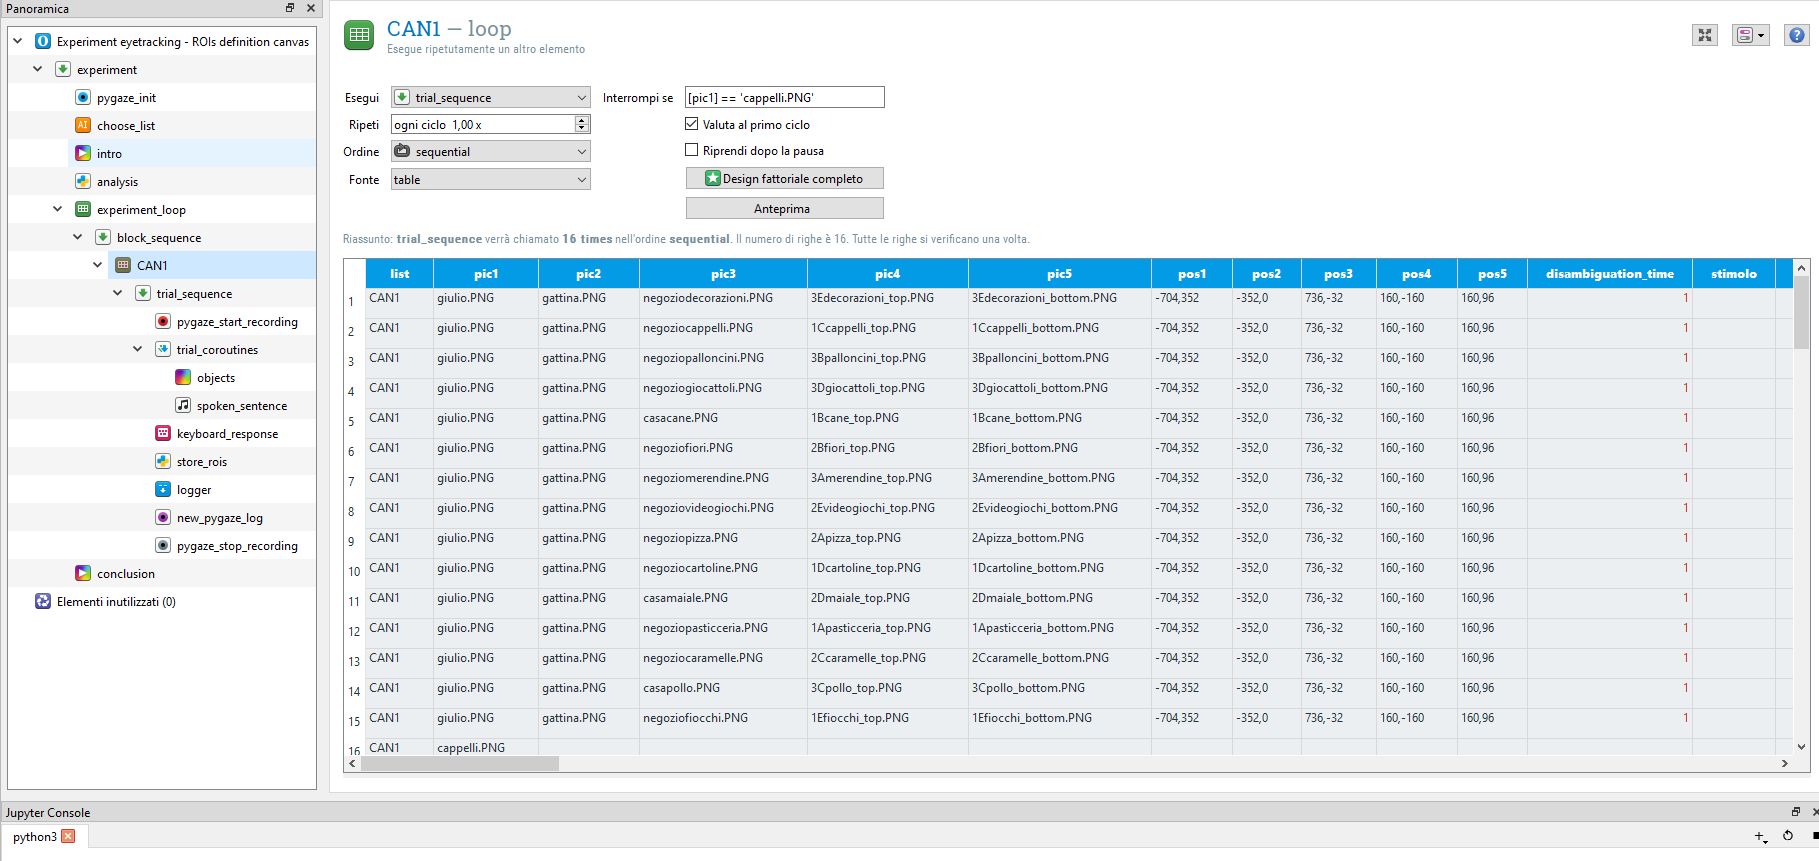
Task: Click the Anteprima button
Action: pos(784,209)
